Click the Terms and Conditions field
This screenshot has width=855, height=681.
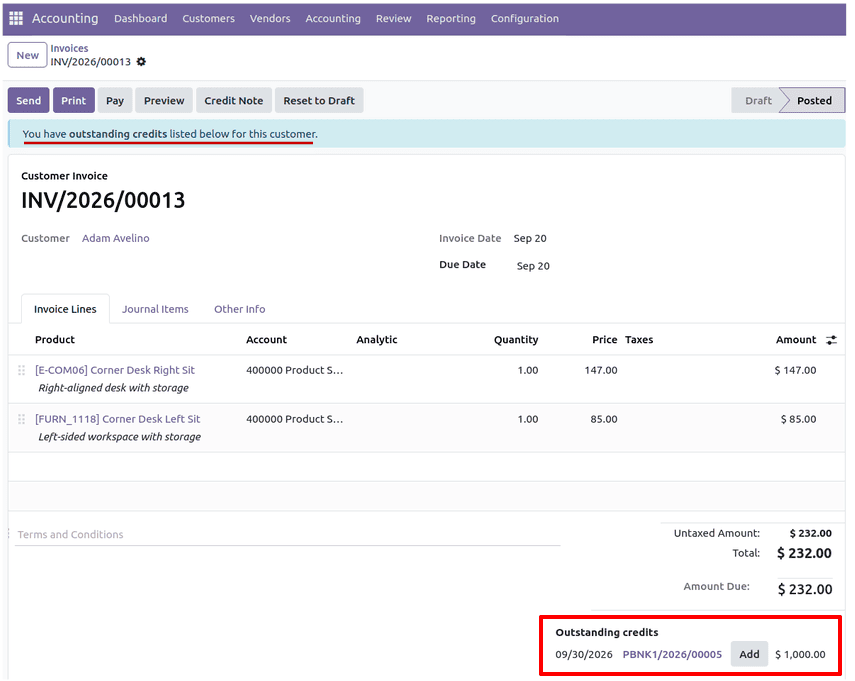(288, 534)
